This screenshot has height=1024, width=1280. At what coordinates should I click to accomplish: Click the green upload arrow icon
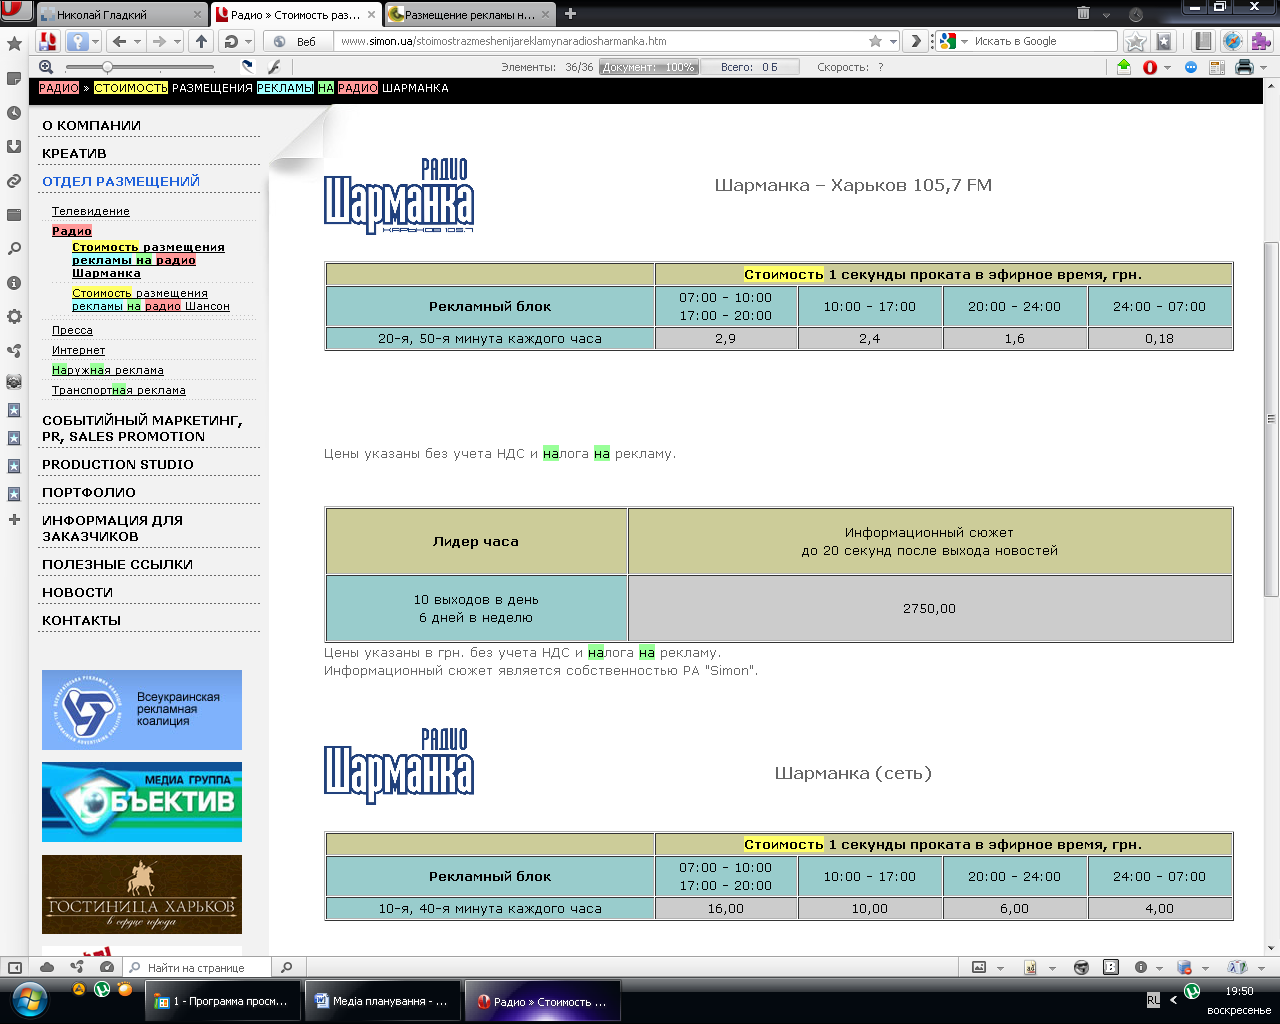pos(1124,67)
